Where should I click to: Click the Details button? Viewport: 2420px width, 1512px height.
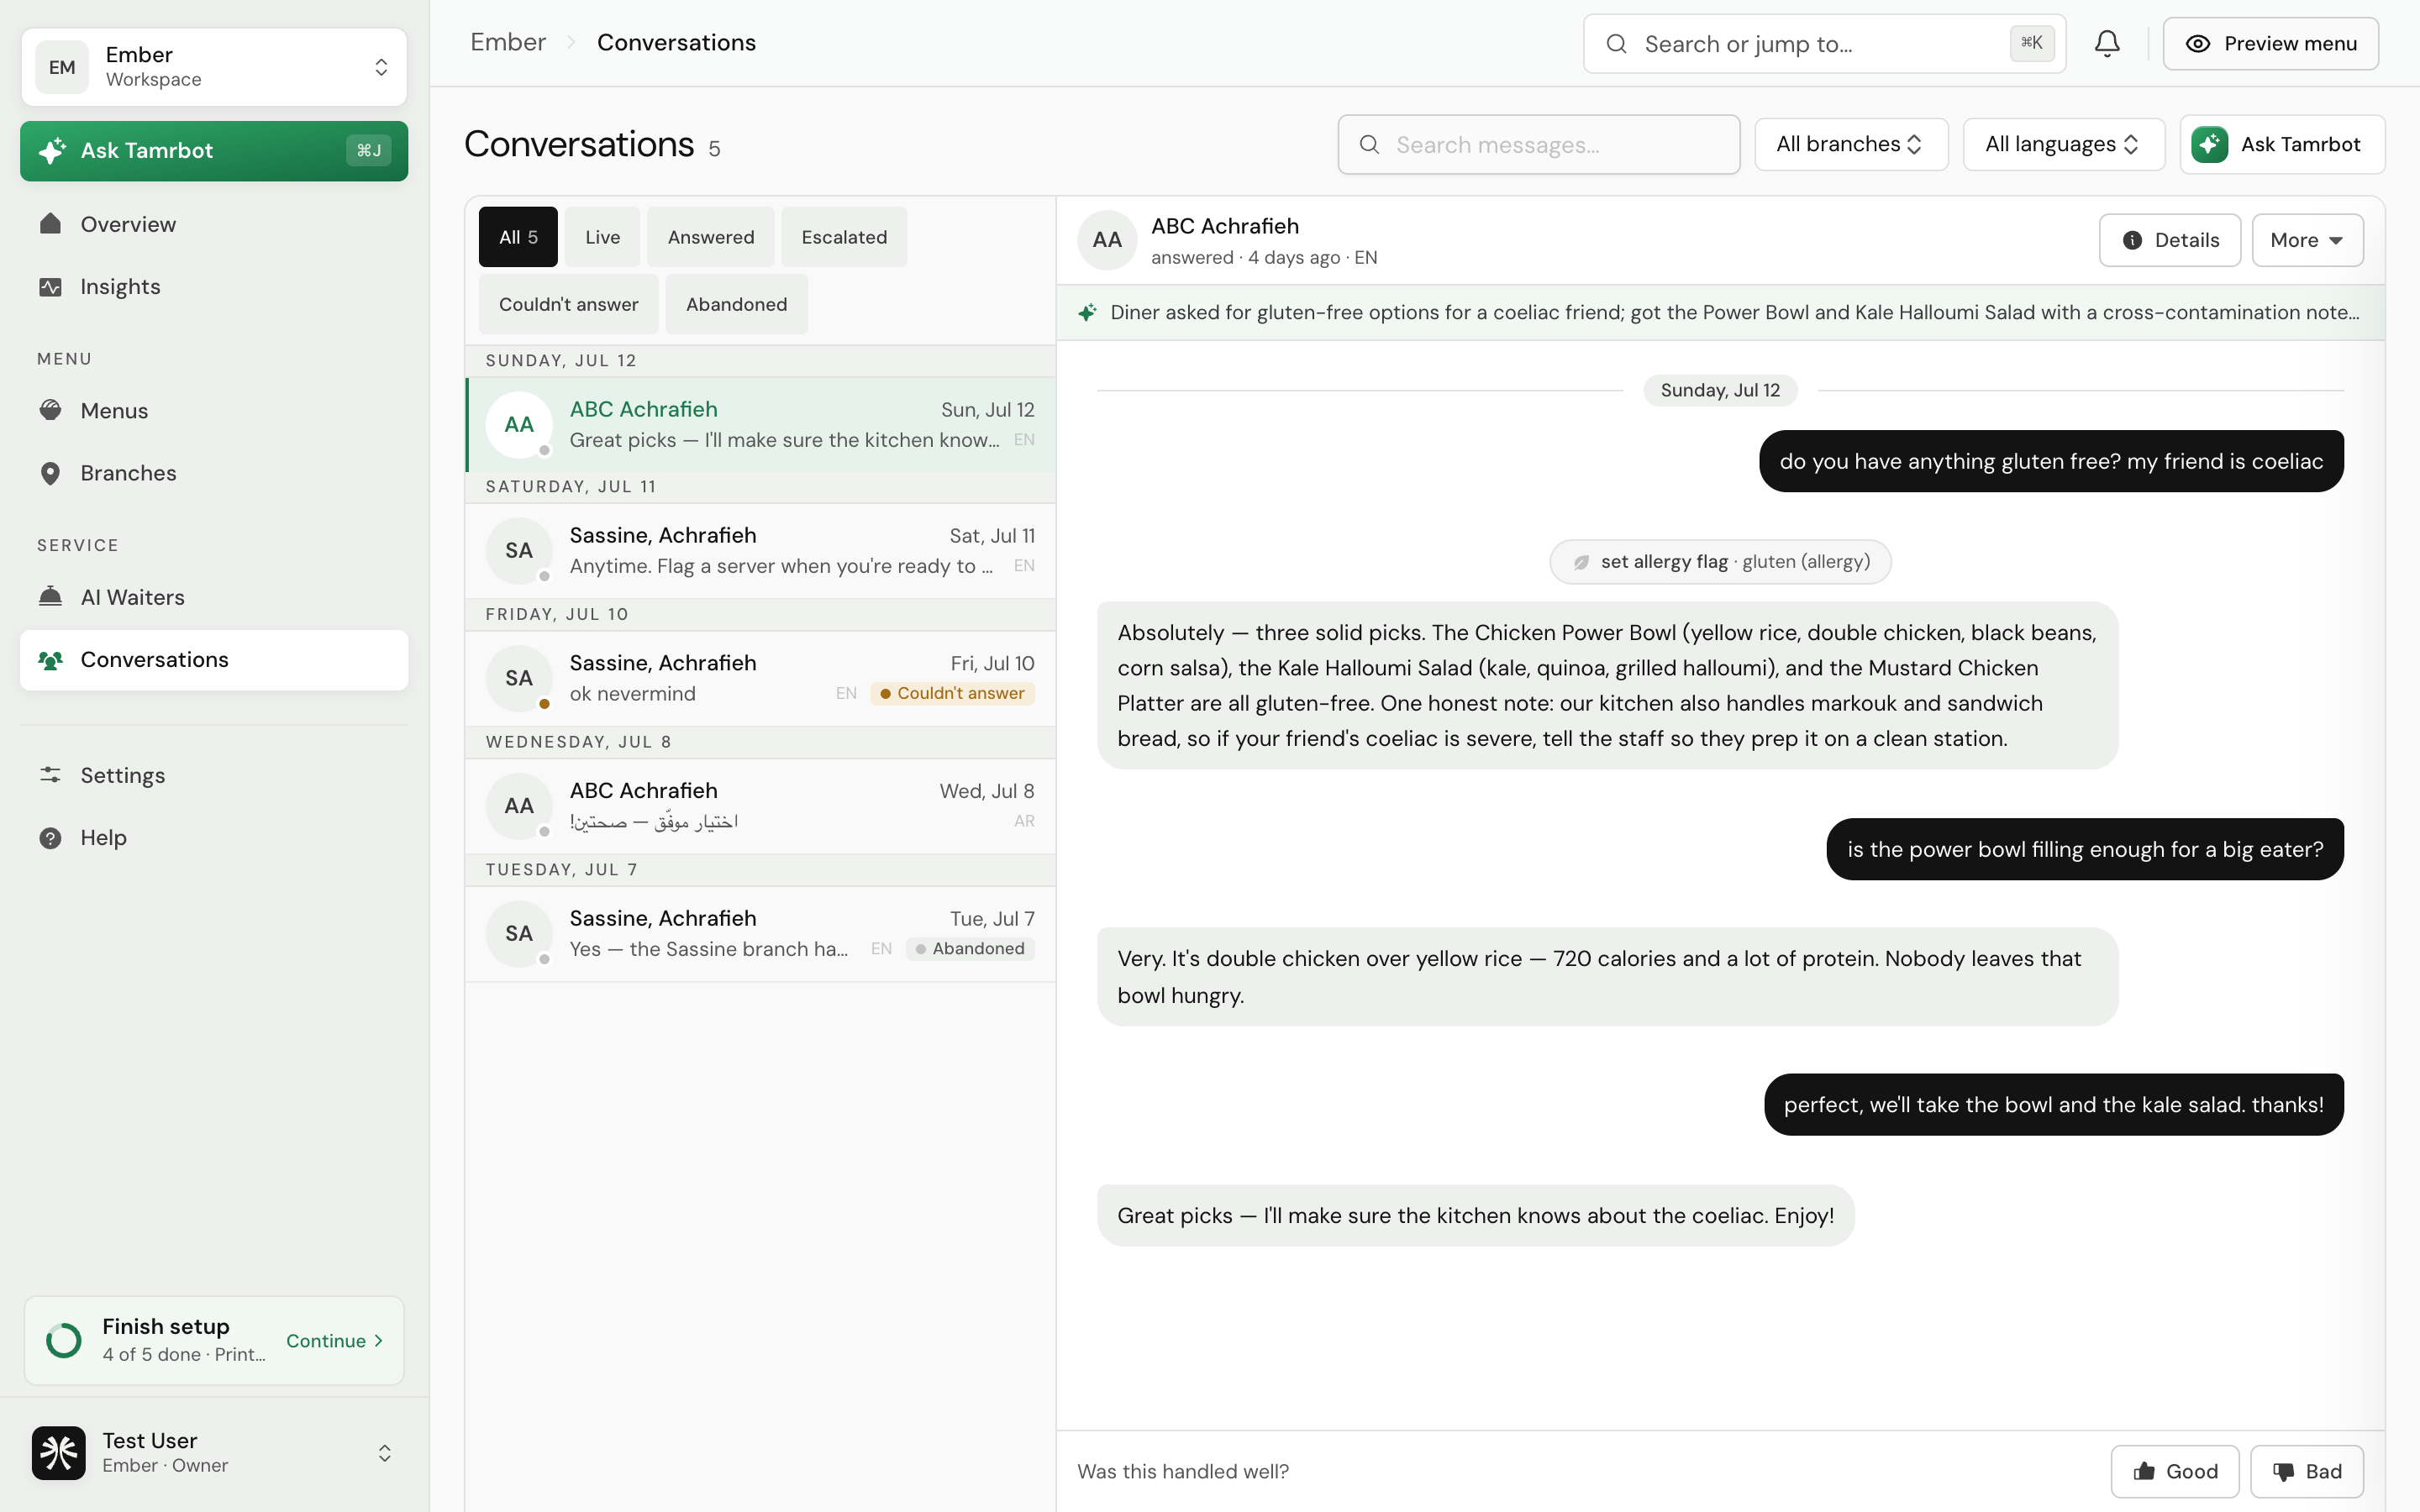(2169, 240)
